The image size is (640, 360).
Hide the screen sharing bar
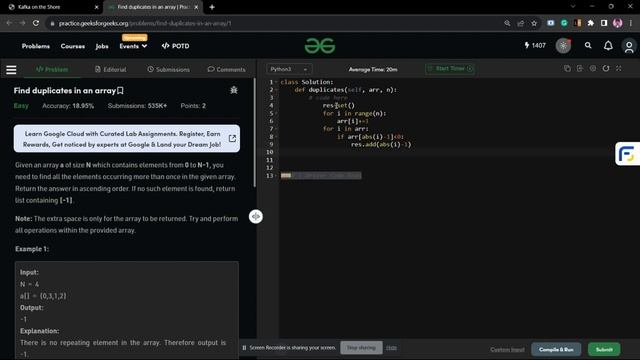pos(391,348)
